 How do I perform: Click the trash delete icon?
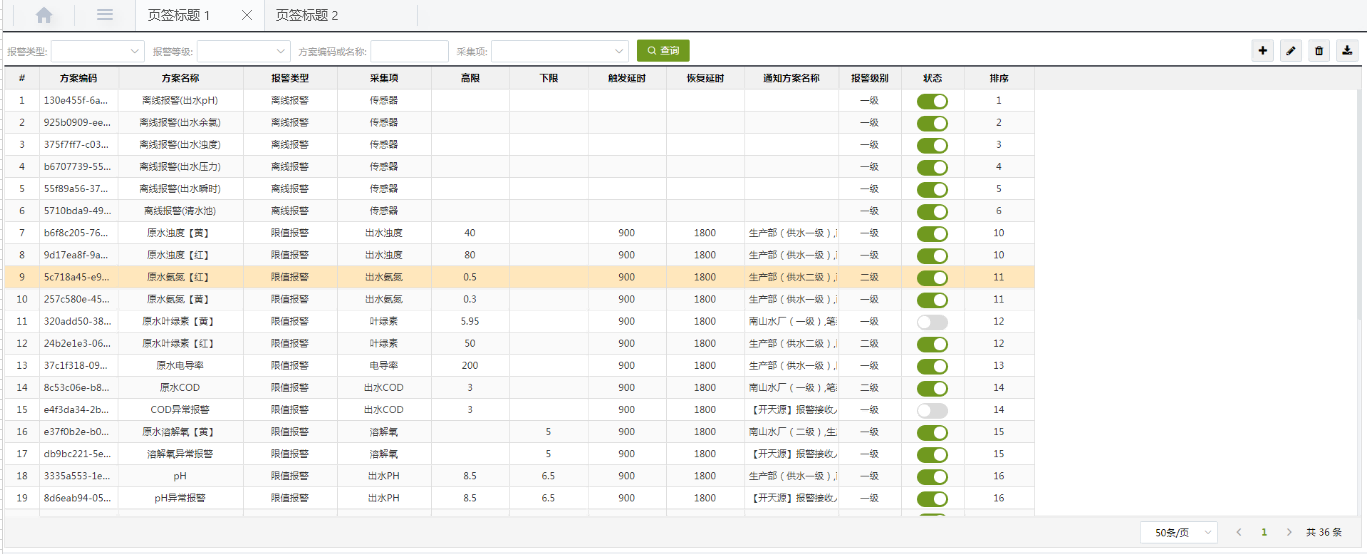1319,51
